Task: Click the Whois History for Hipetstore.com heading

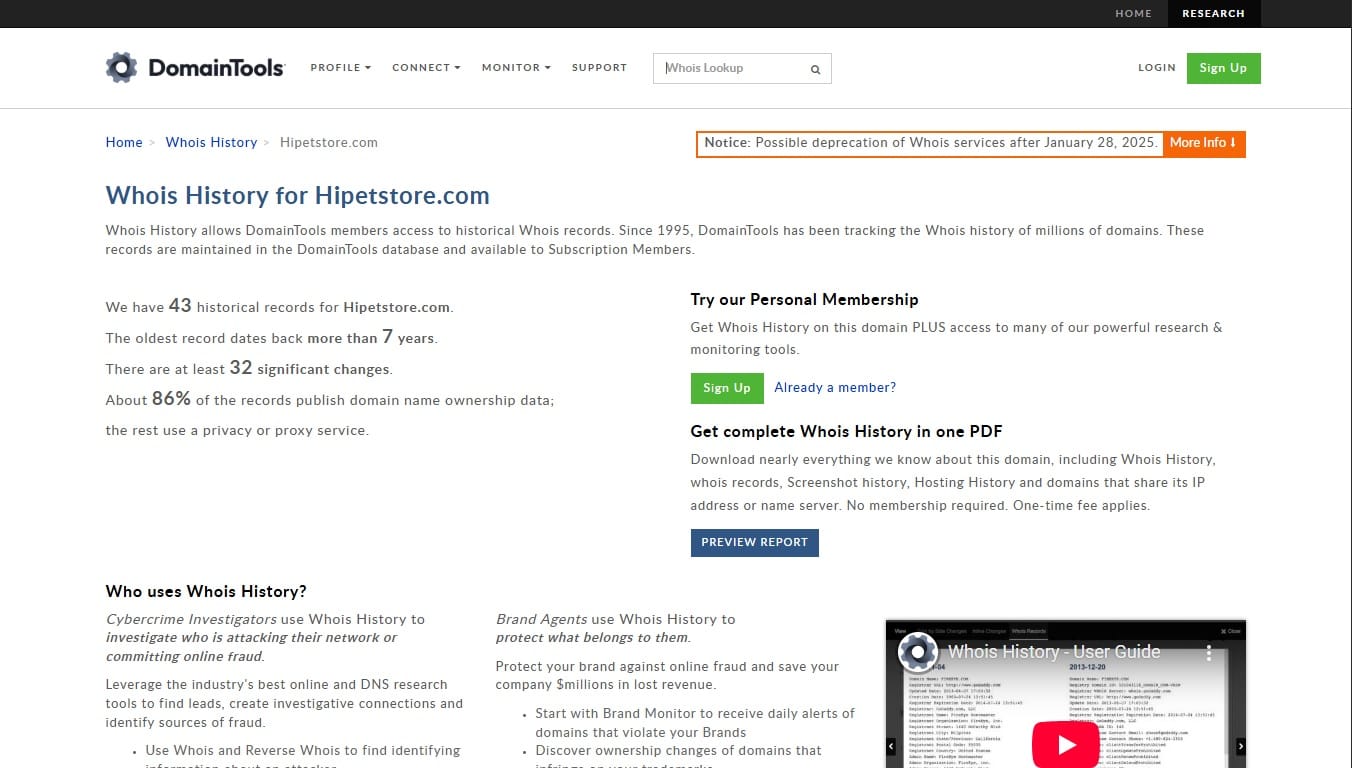Action: click(x=297, y=195)
